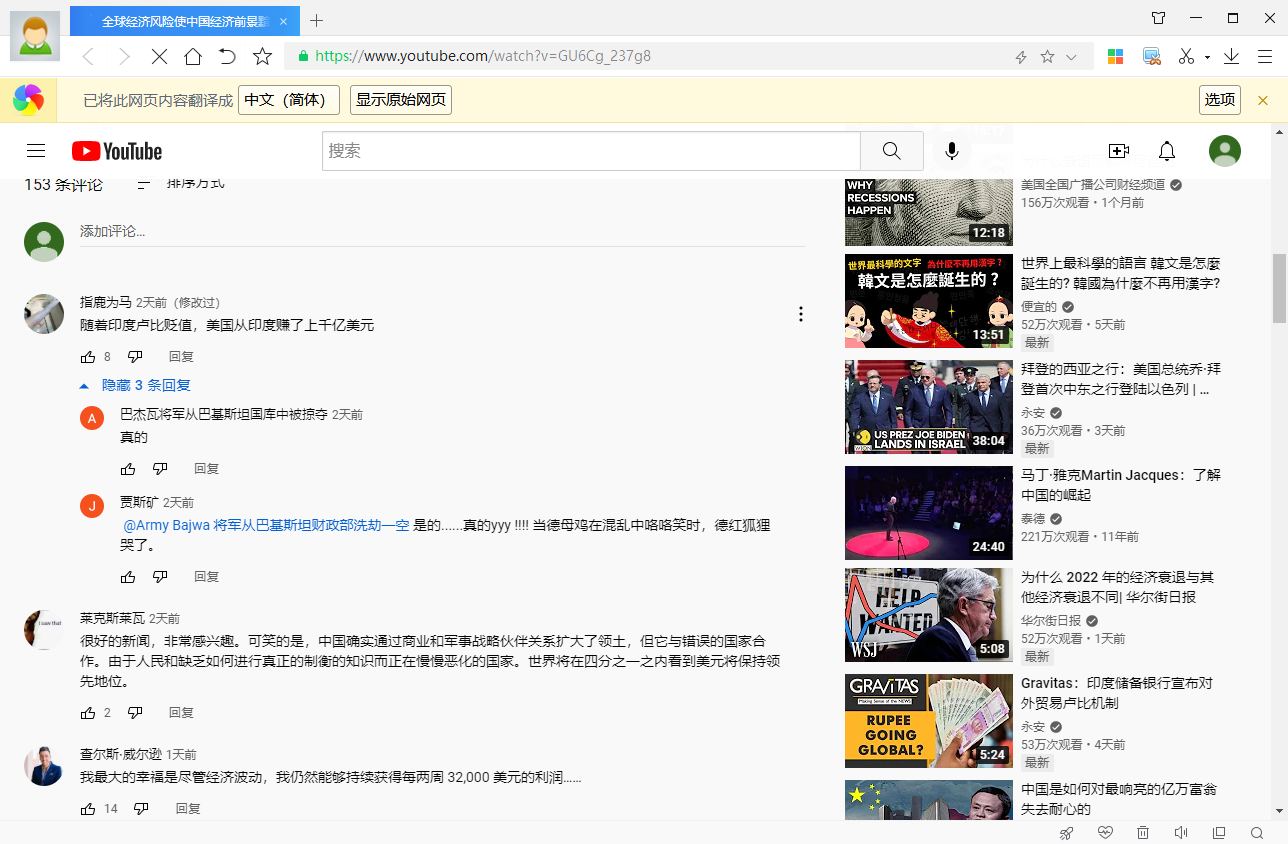Click the add comment field 添加评论
Screen dimensions: 1288x844
point(442,232)
